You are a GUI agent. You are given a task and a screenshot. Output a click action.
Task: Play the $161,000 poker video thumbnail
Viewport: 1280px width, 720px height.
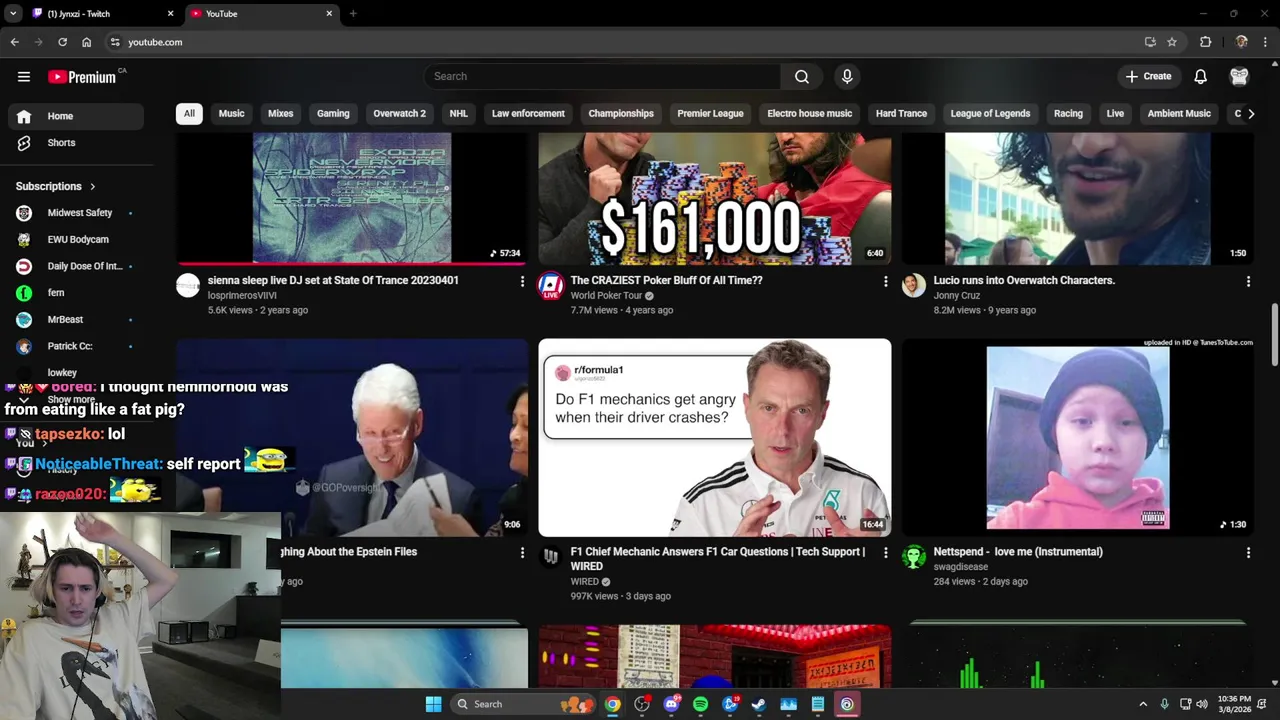714,199
